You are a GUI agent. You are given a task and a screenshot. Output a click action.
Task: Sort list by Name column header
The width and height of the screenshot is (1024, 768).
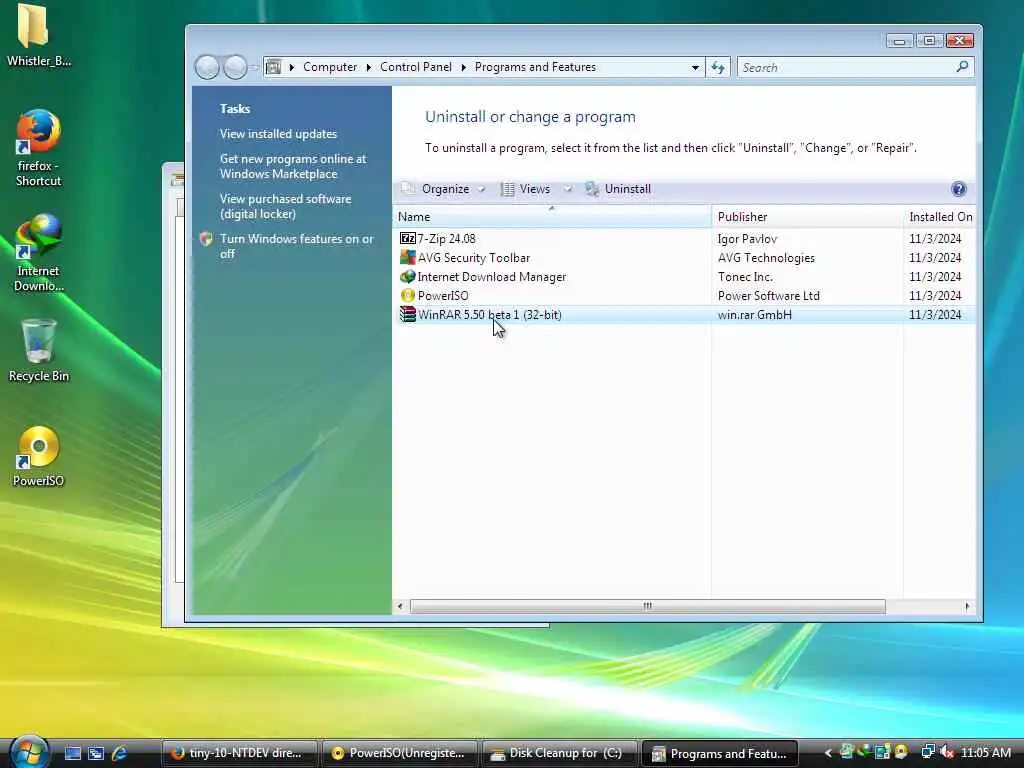tap(552, 217)
